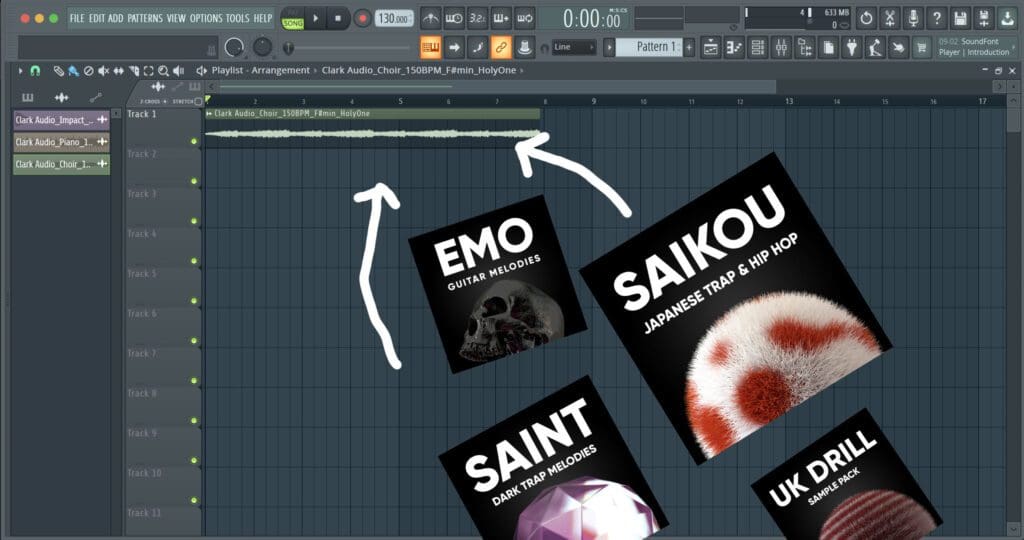
Task: Choose the Select marquee tool in the playlist
Action: point(148,71)
